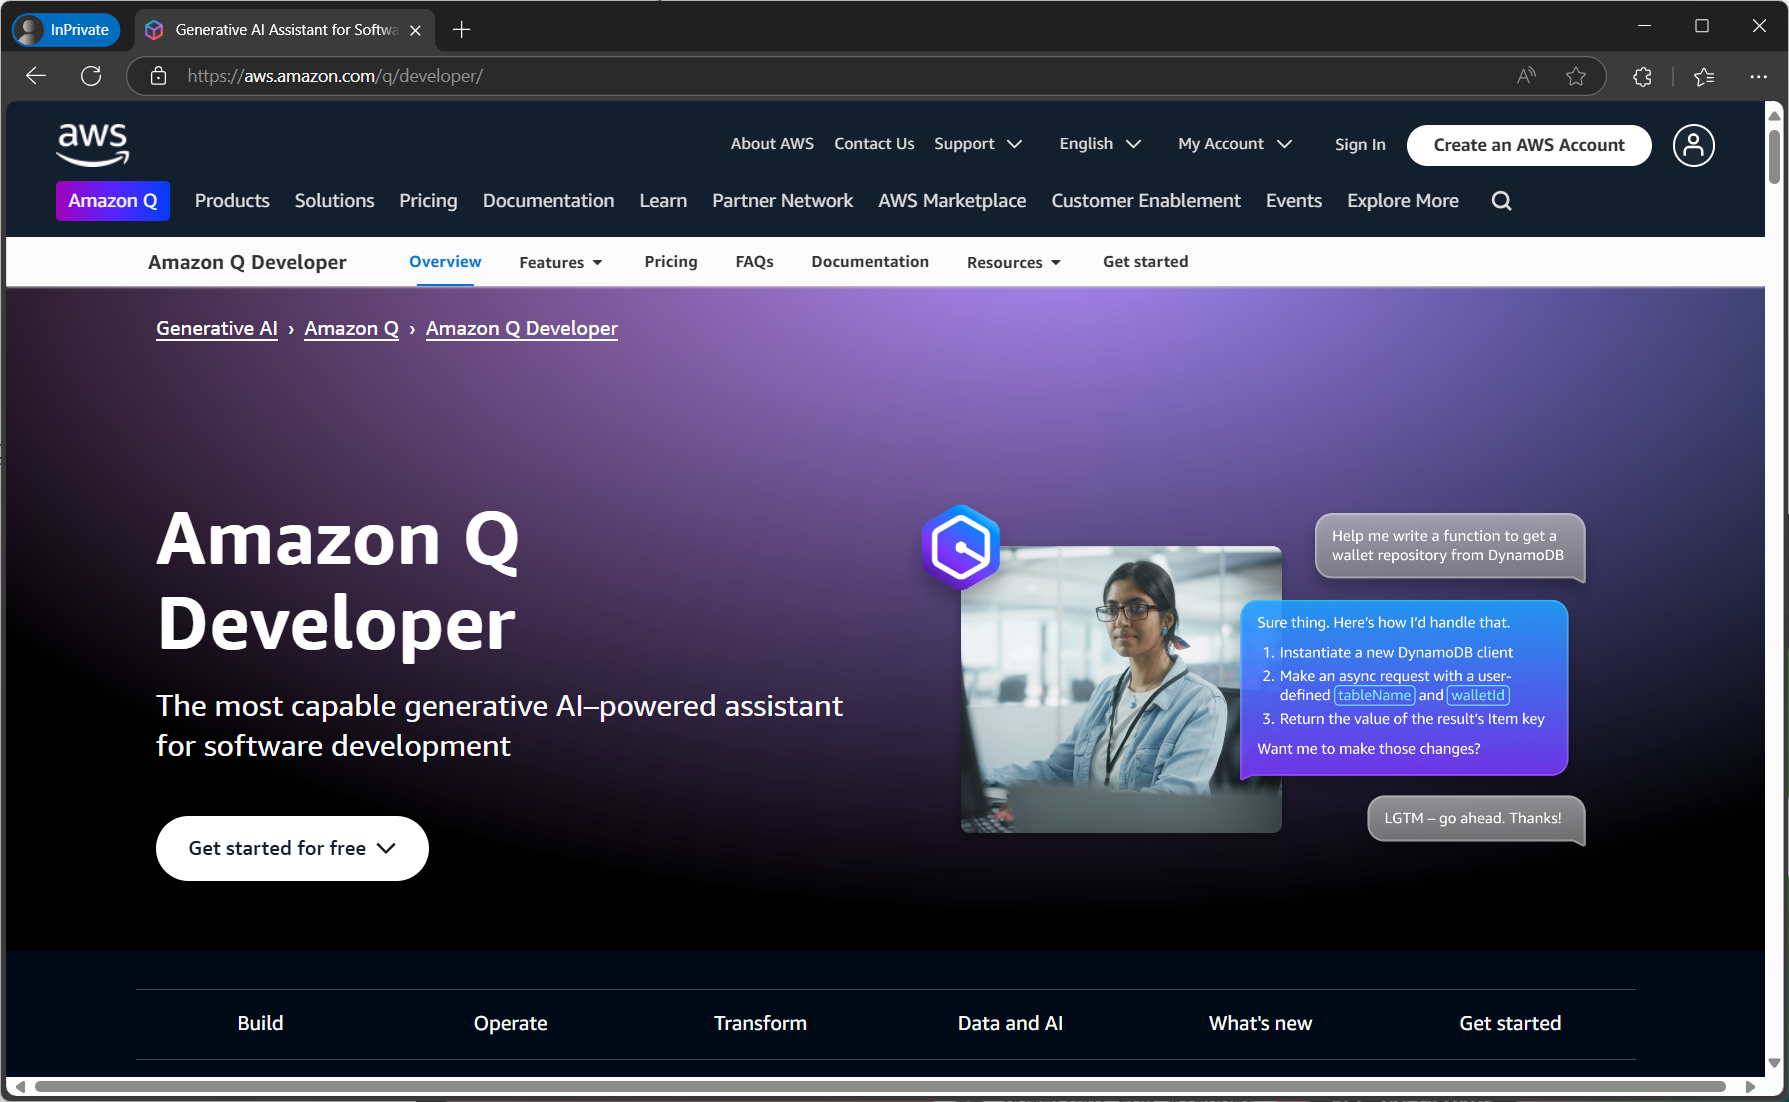Viewport: 1789px width, 1102px height.
Task: Click the user profile avatar icon
Action: 1693,146
